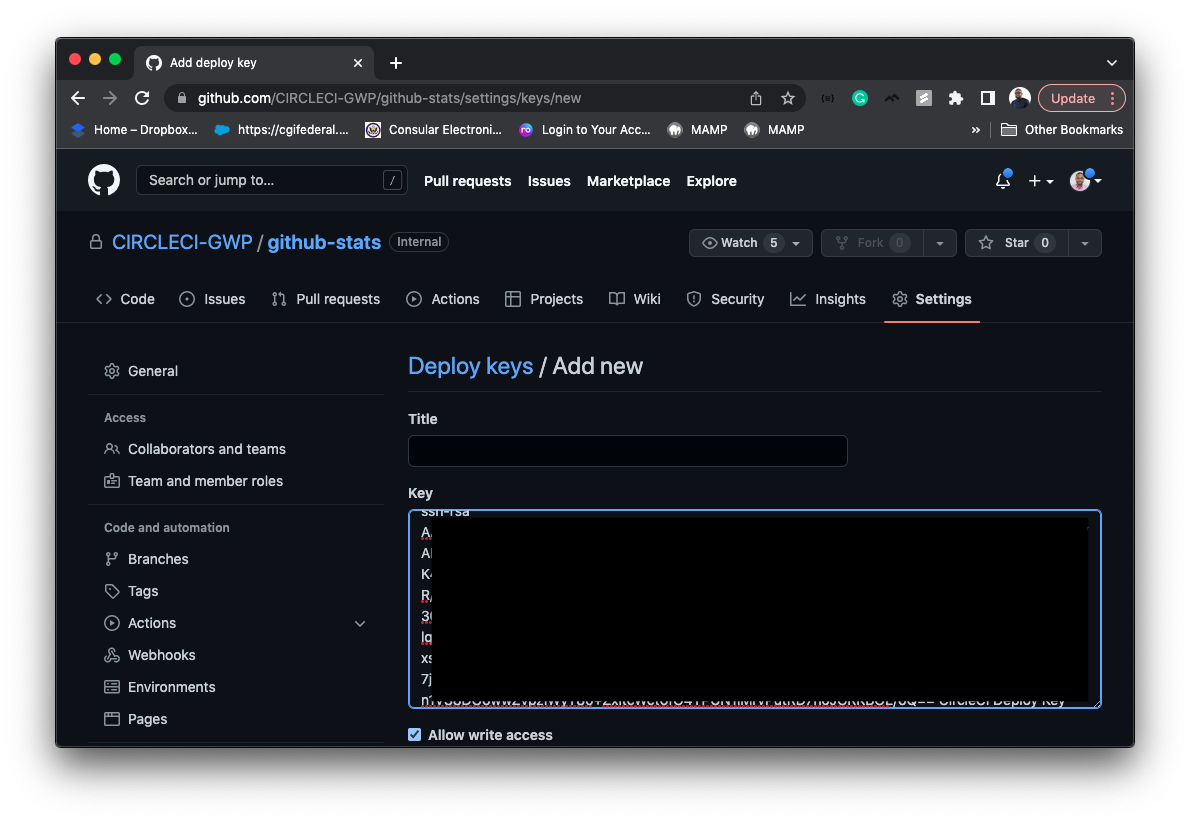
Task: Go back via the Deploy keys breadcrumb link
Action: coord(471,366)
